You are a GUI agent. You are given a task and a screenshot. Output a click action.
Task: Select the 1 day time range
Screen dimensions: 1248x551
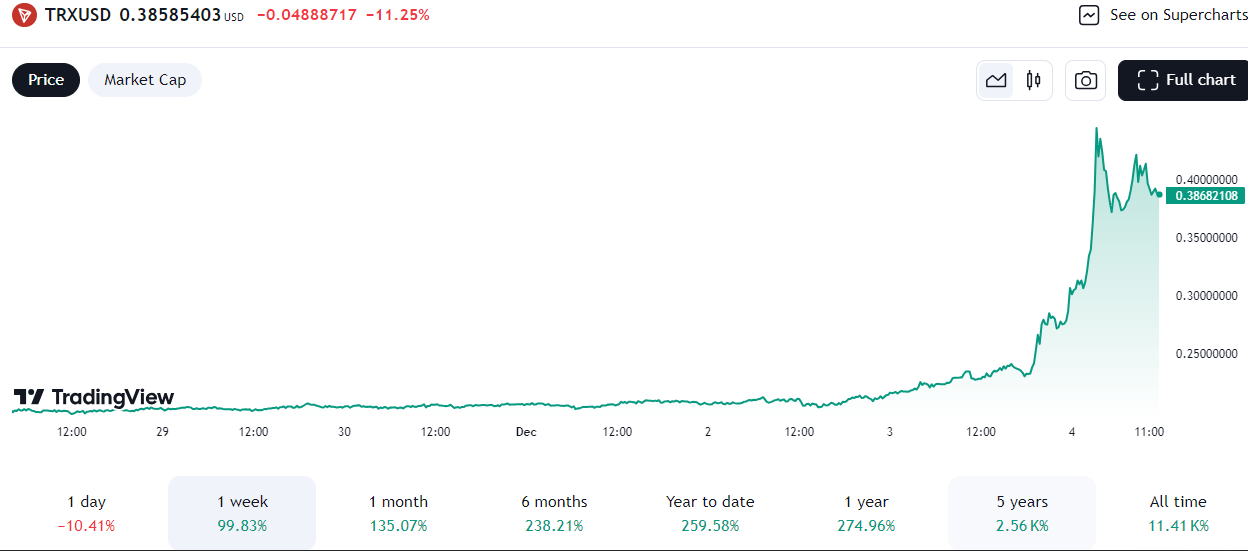86,512
